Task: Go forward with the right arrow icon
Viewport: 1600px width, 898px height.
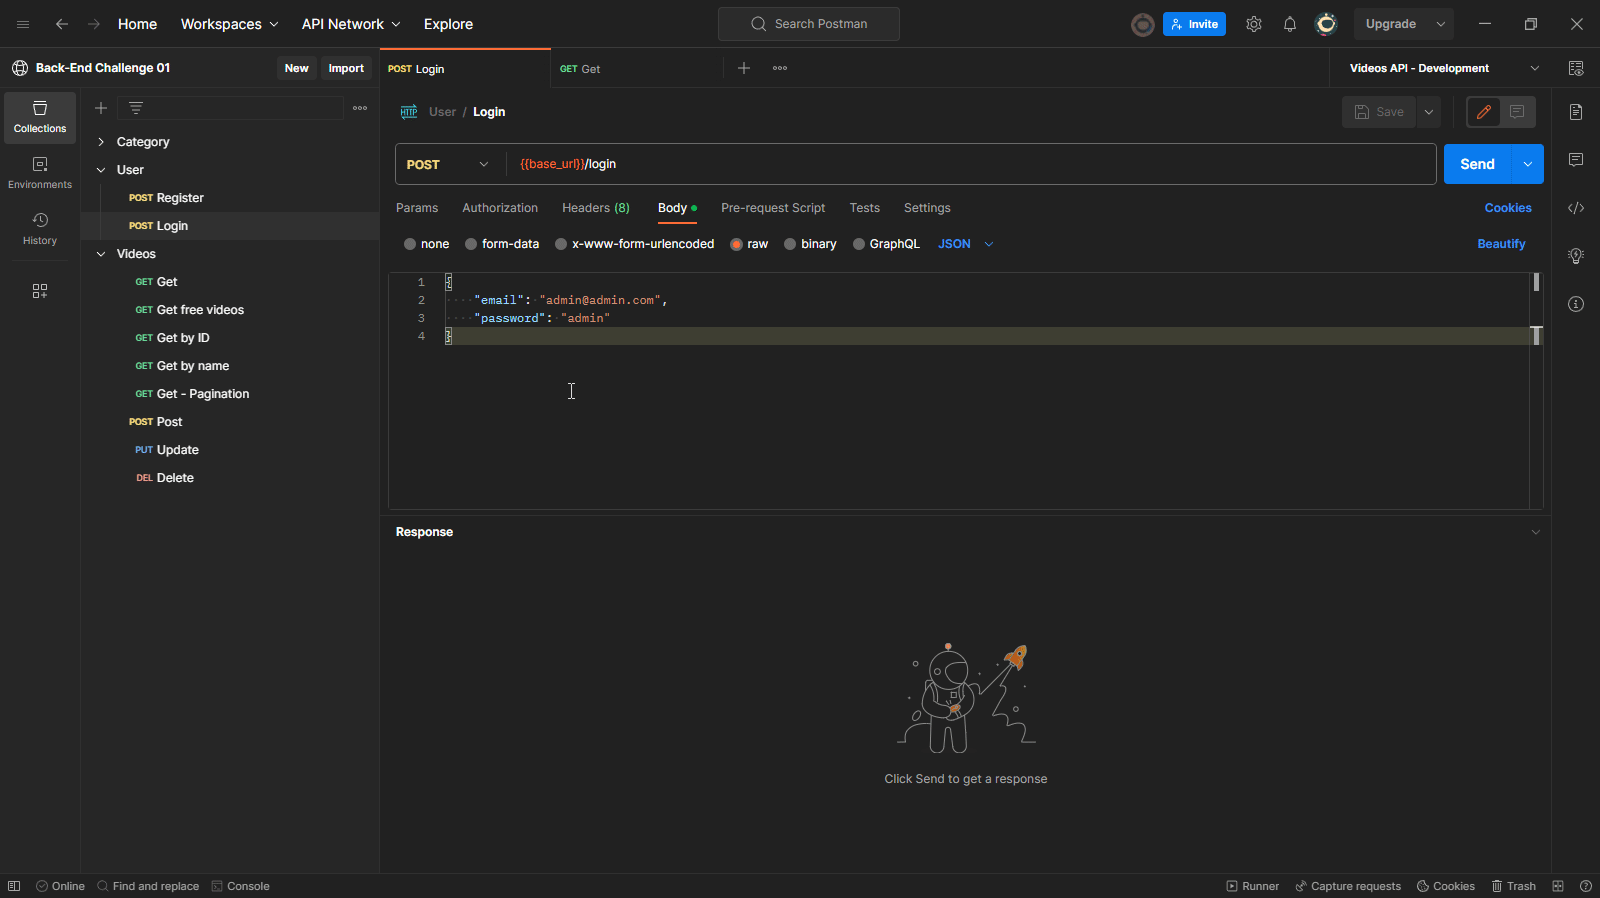Action: point(94,24)
